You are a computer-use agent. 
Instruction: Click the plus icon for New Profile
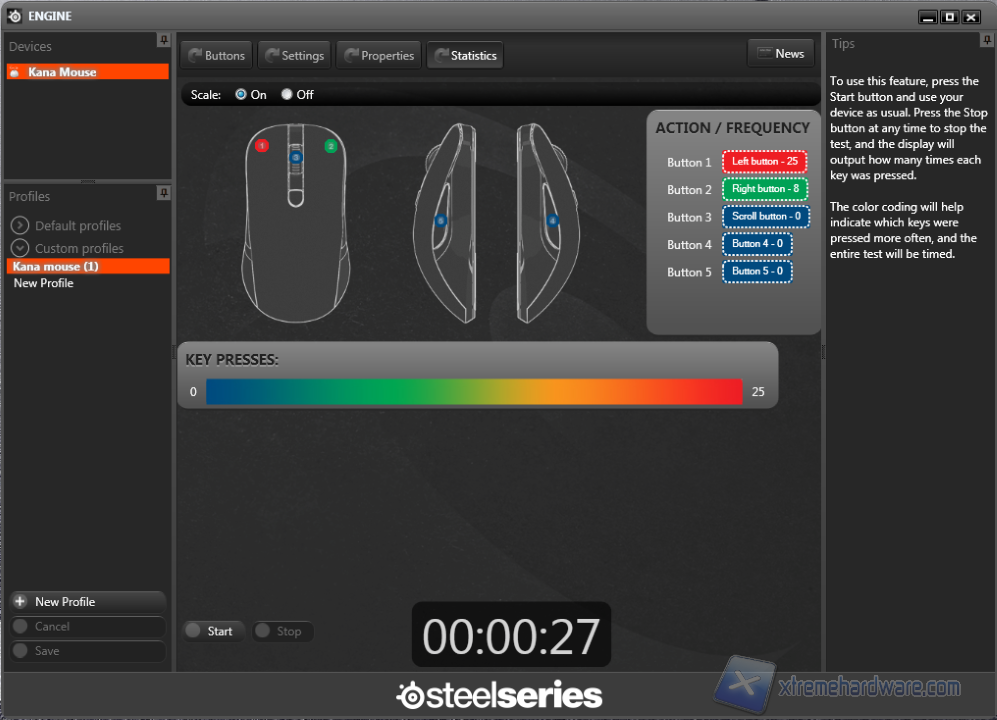(20, 602)
